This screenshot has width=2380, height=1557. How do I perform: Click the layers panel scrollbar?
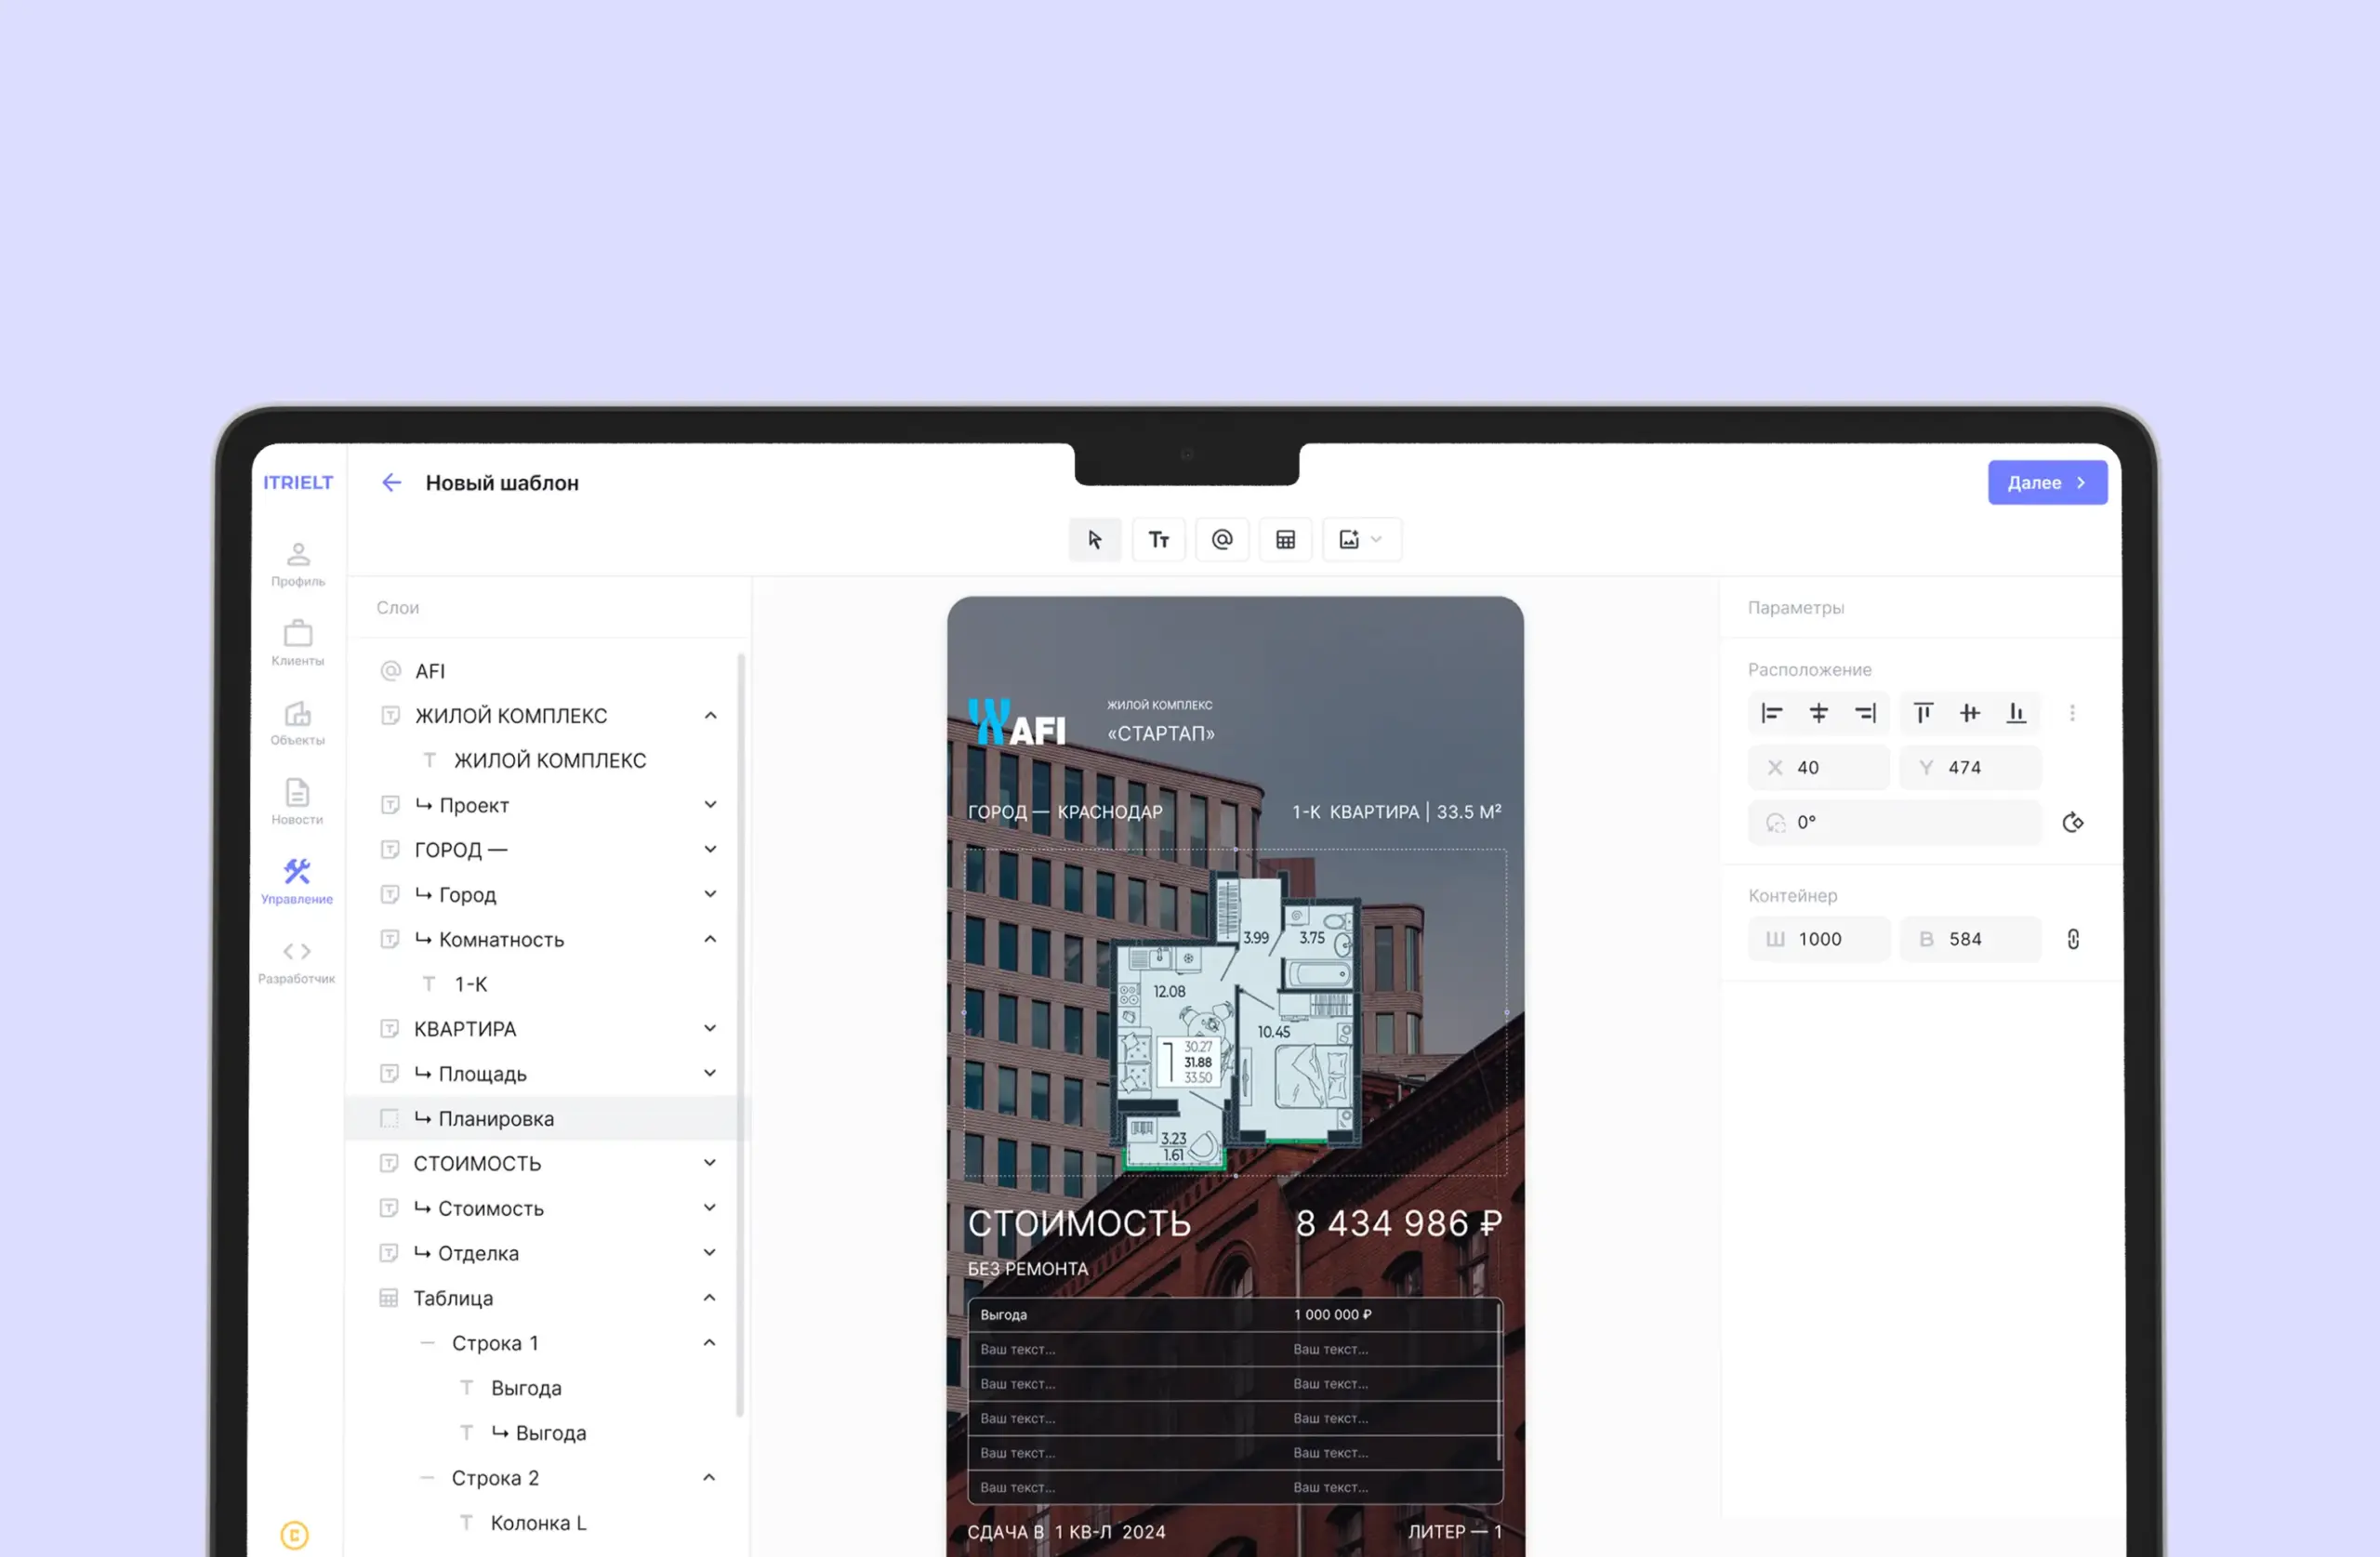741,1035
